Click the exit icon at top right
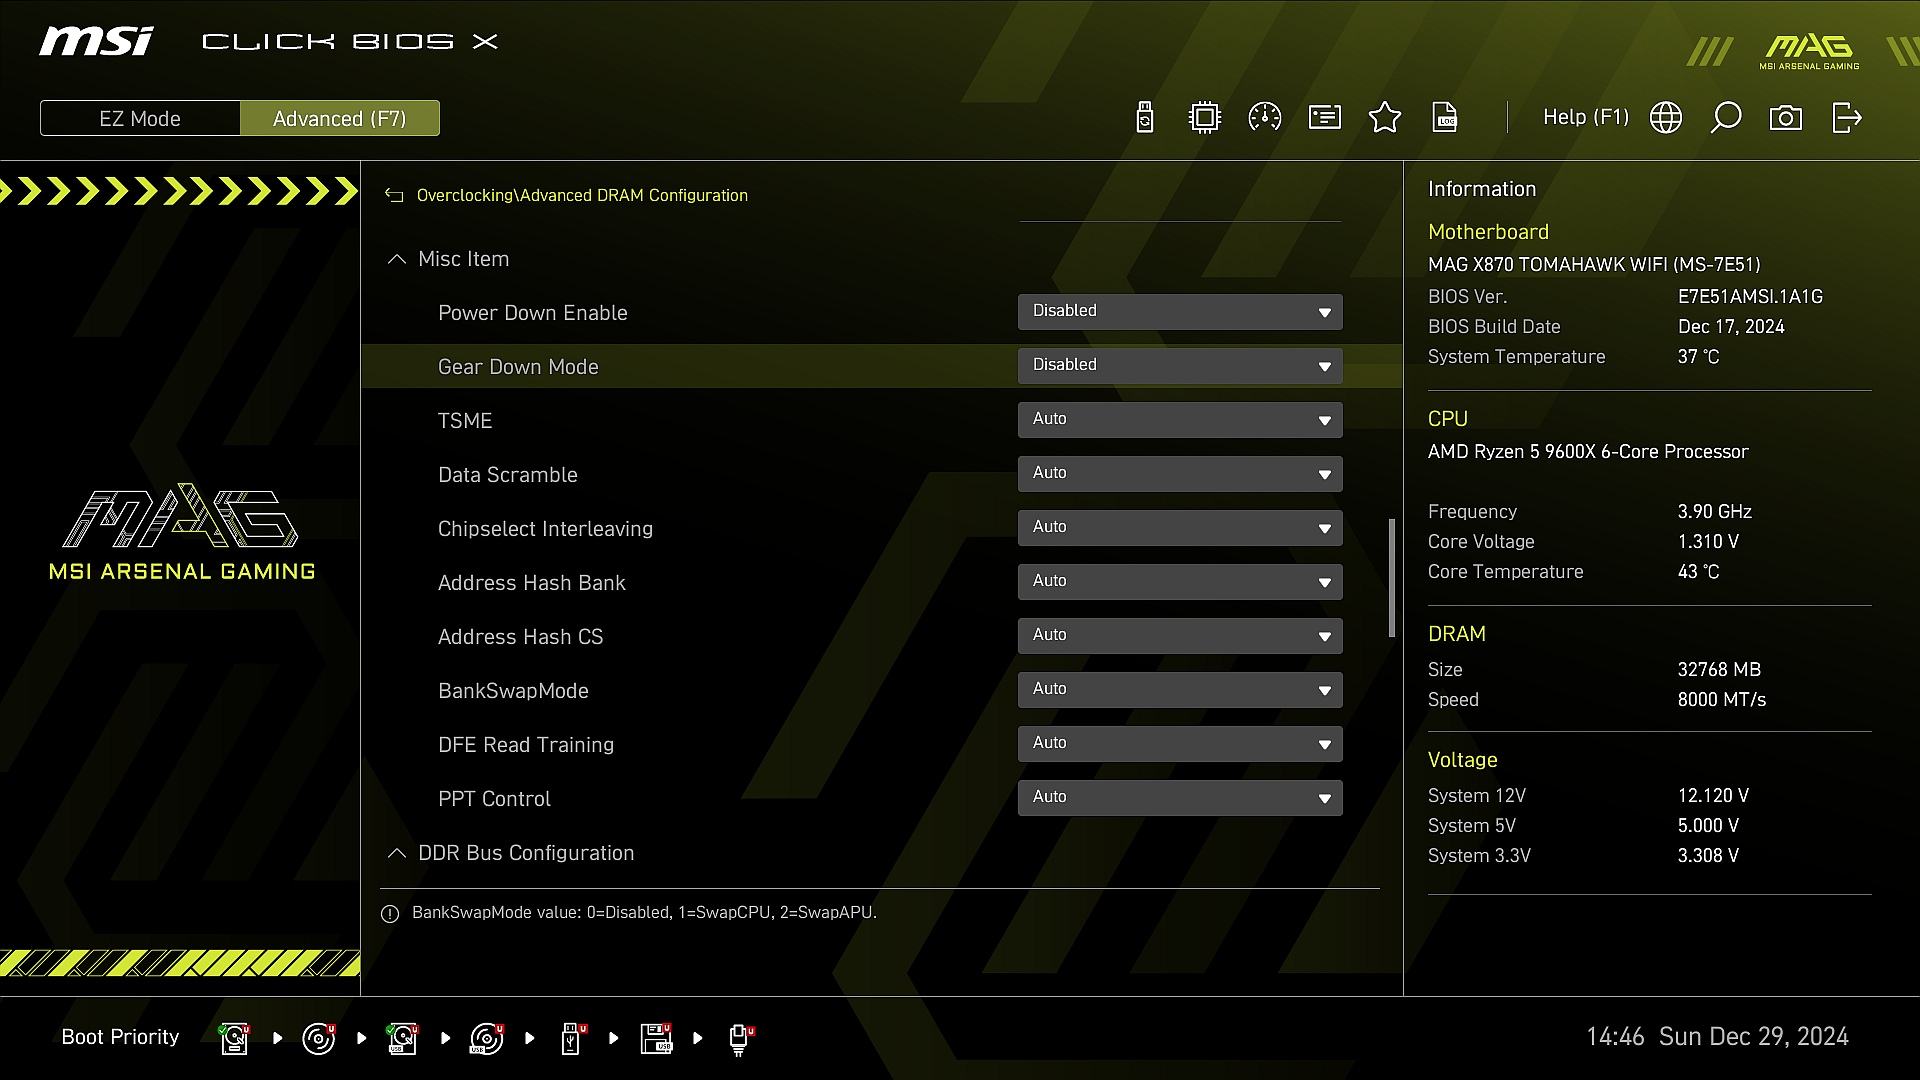Viewport: 1920px width, 1080px height. [1846, 118]
